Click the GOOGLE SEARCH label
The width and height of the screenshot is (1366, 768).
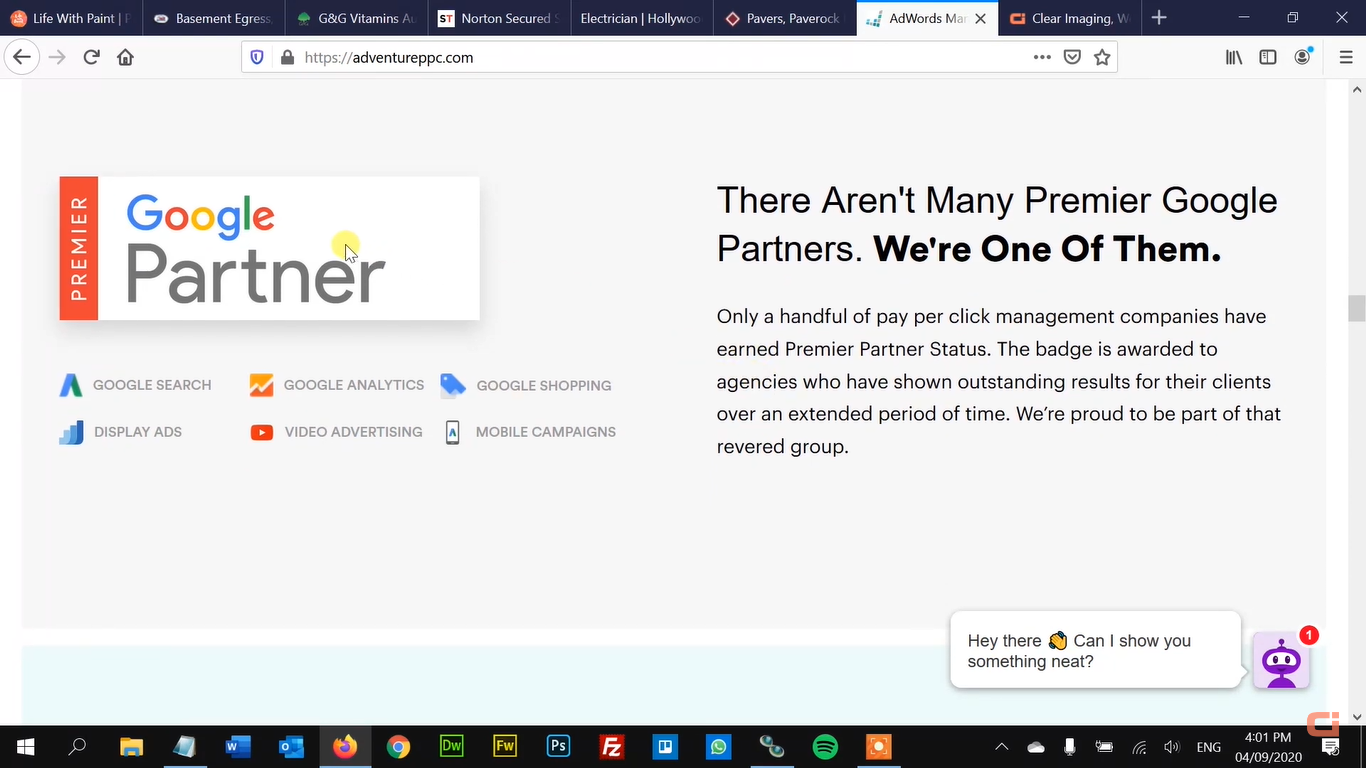click(152, 385)
